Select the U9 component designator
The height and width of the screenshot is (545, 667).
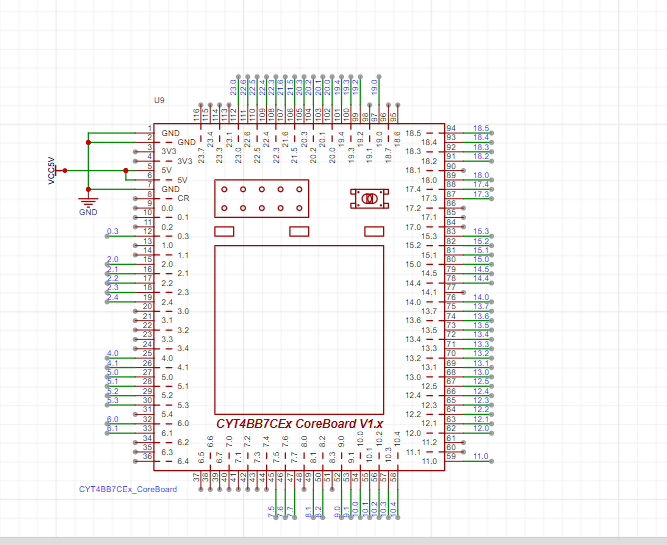coord(159,100)
